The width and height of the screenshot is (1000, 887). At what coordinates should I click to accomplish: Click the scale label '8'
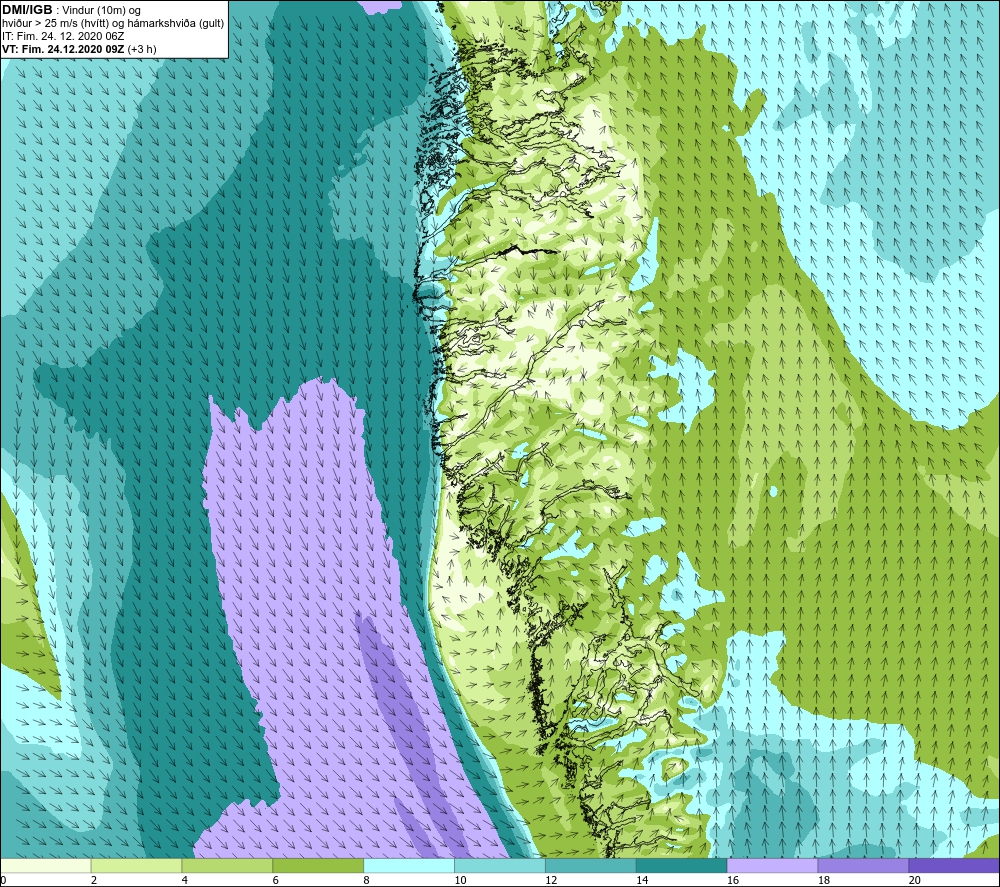click(367, 880)
